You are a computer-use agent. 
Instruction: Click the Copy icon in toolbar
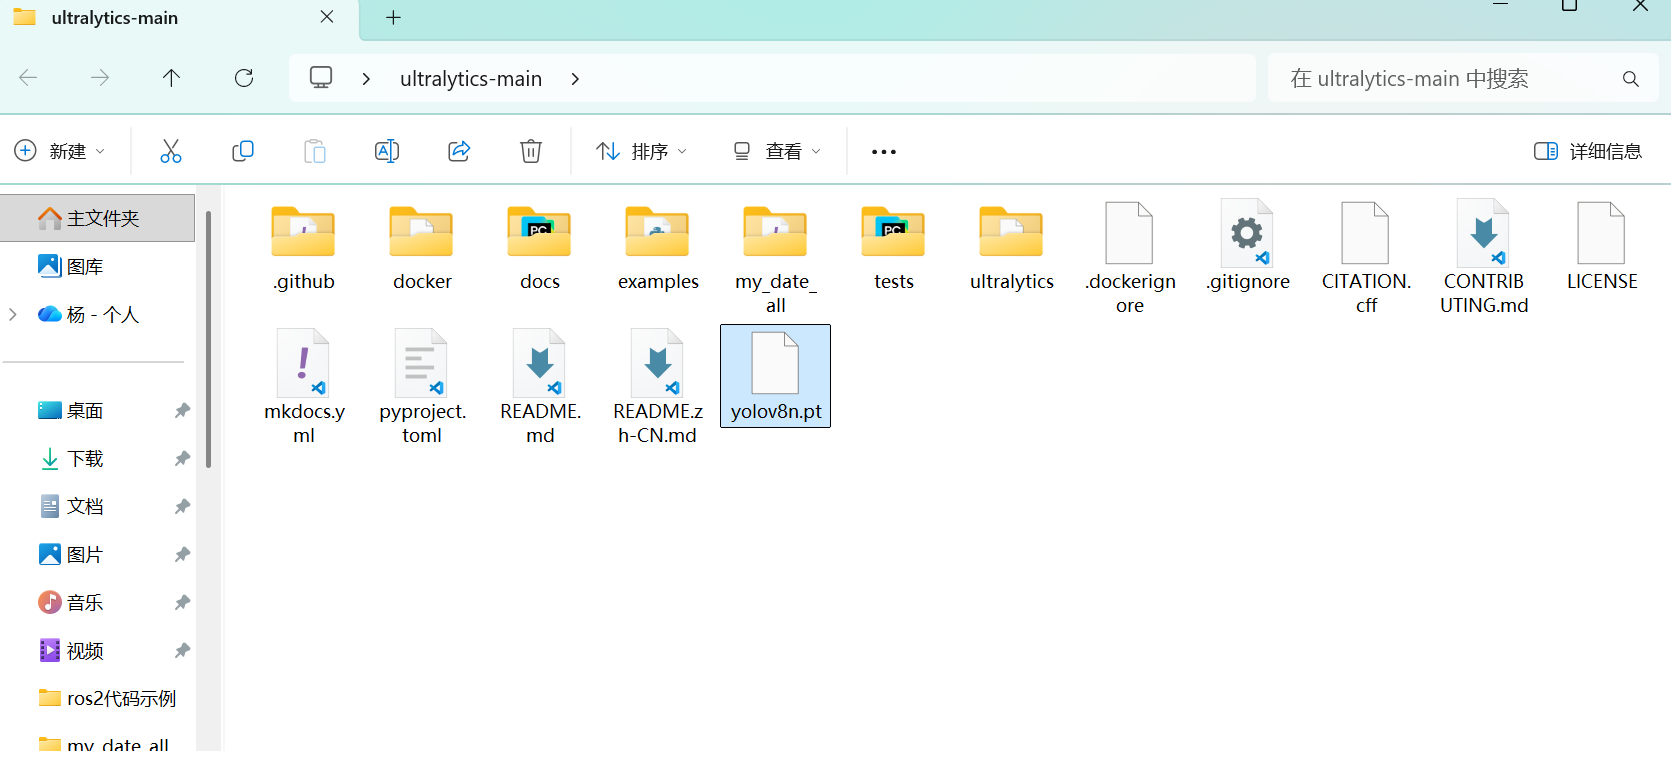click(x=243, y=151)
